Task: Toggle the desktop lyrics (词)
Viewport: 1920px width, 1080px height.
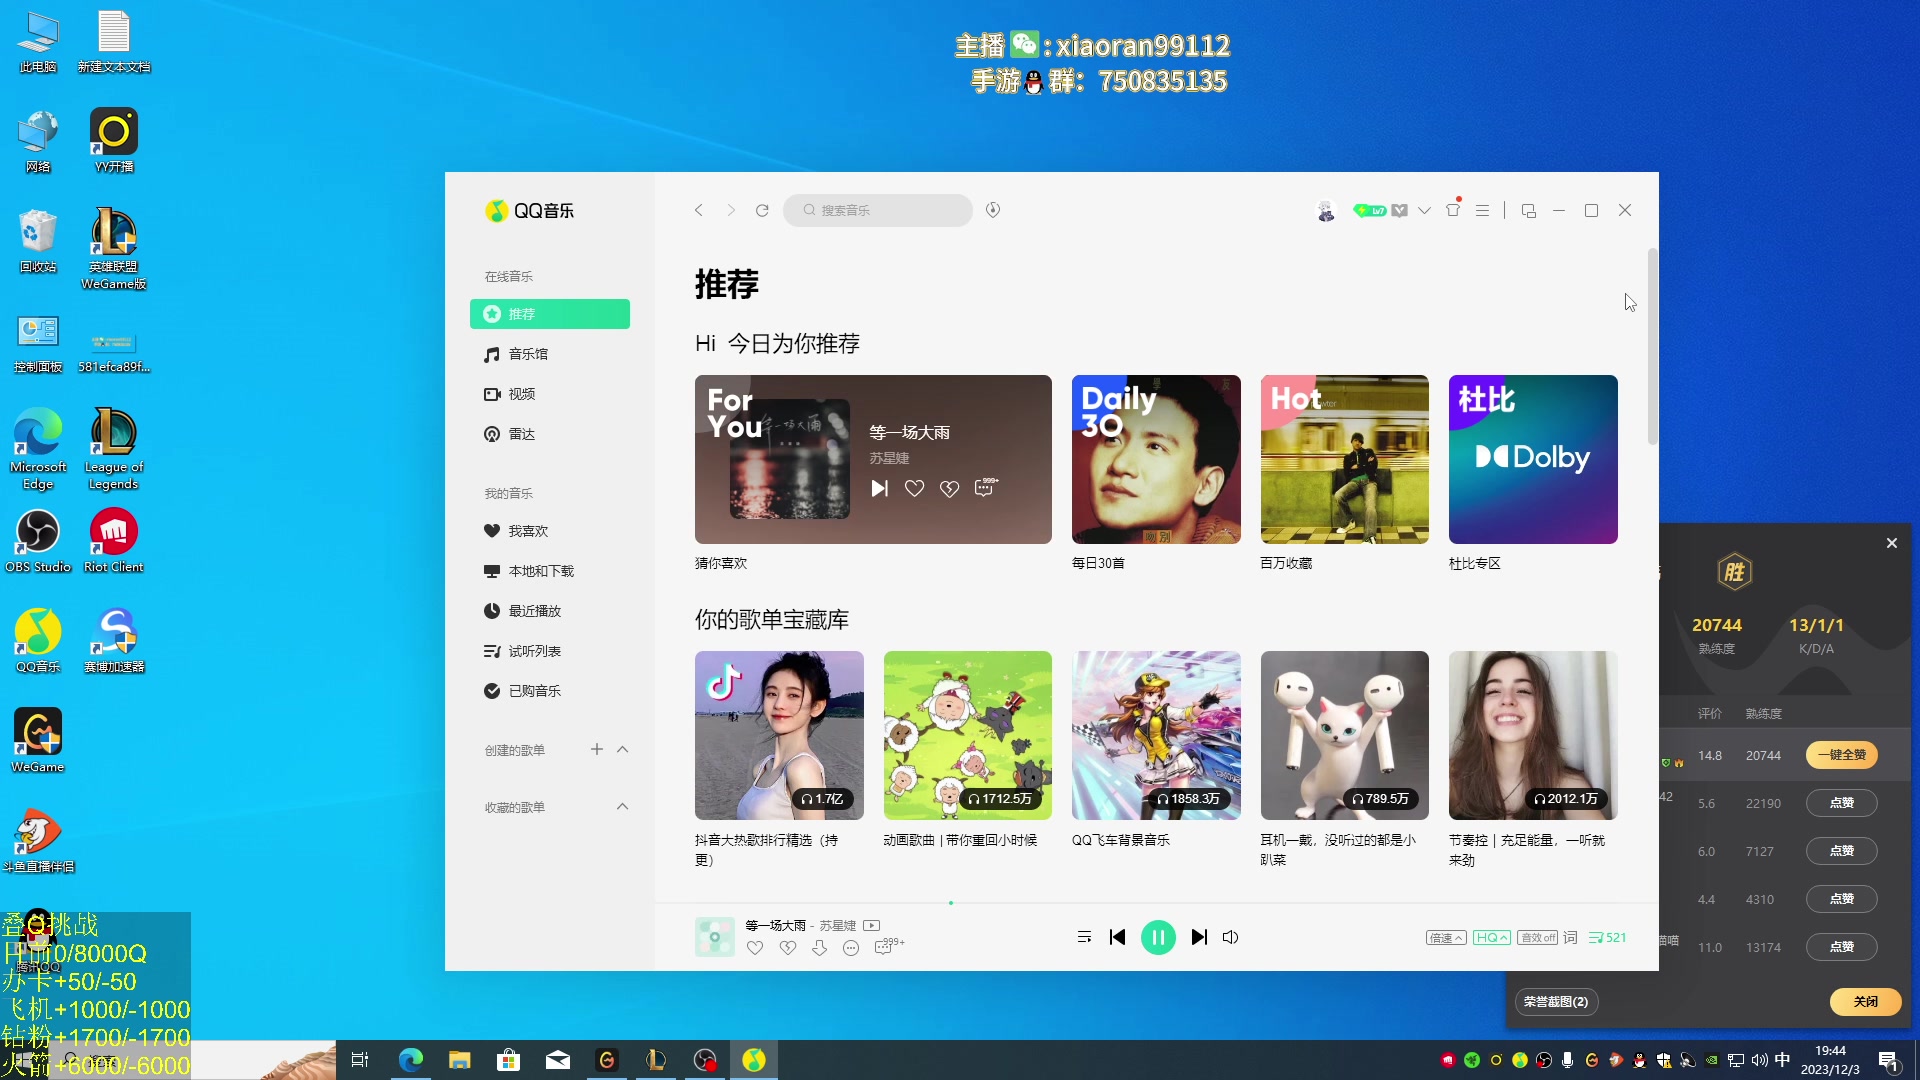Action: pos(1570,937)
